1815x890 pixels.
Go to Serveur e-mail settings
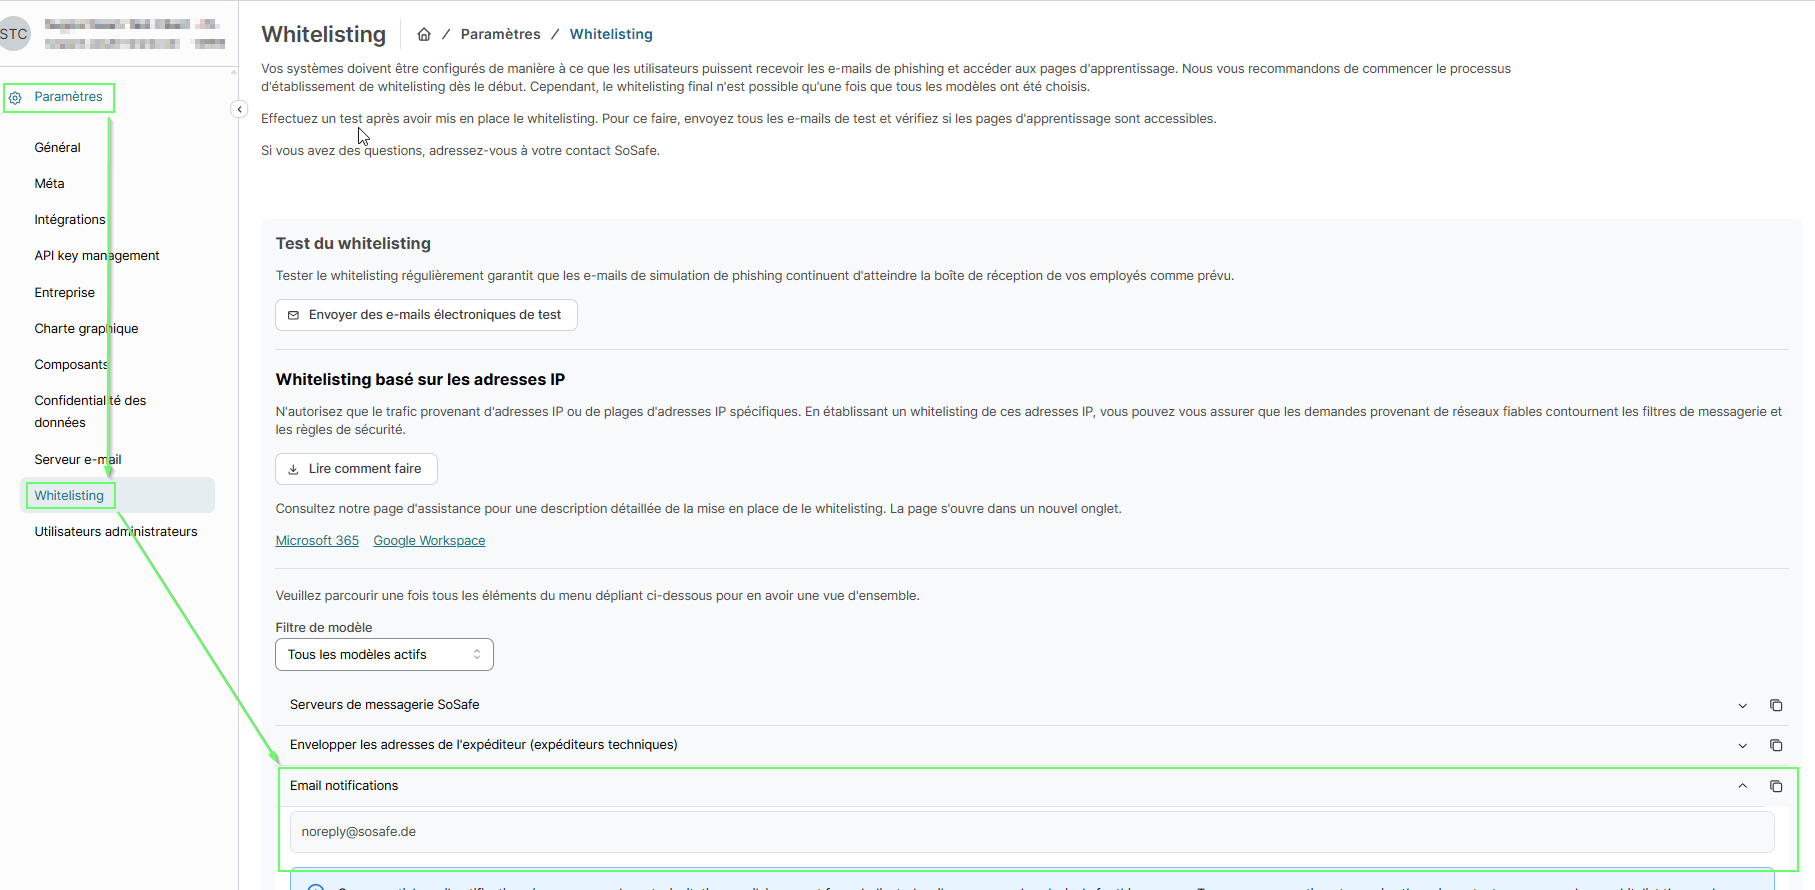[77, 459]
